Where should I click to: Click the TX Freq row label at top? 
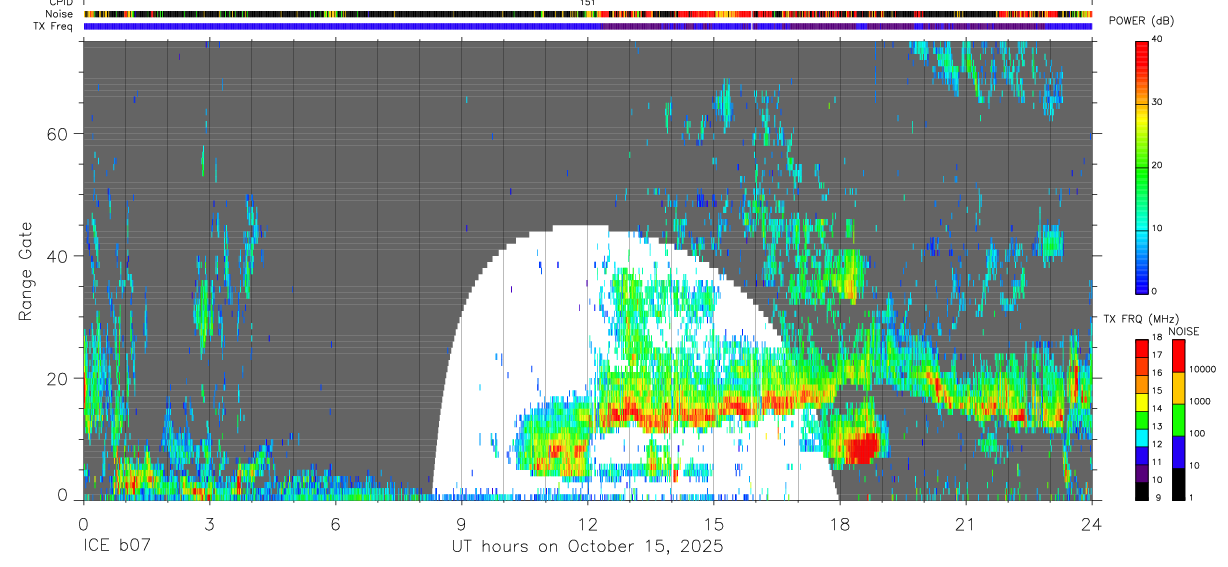coord(55,26)
